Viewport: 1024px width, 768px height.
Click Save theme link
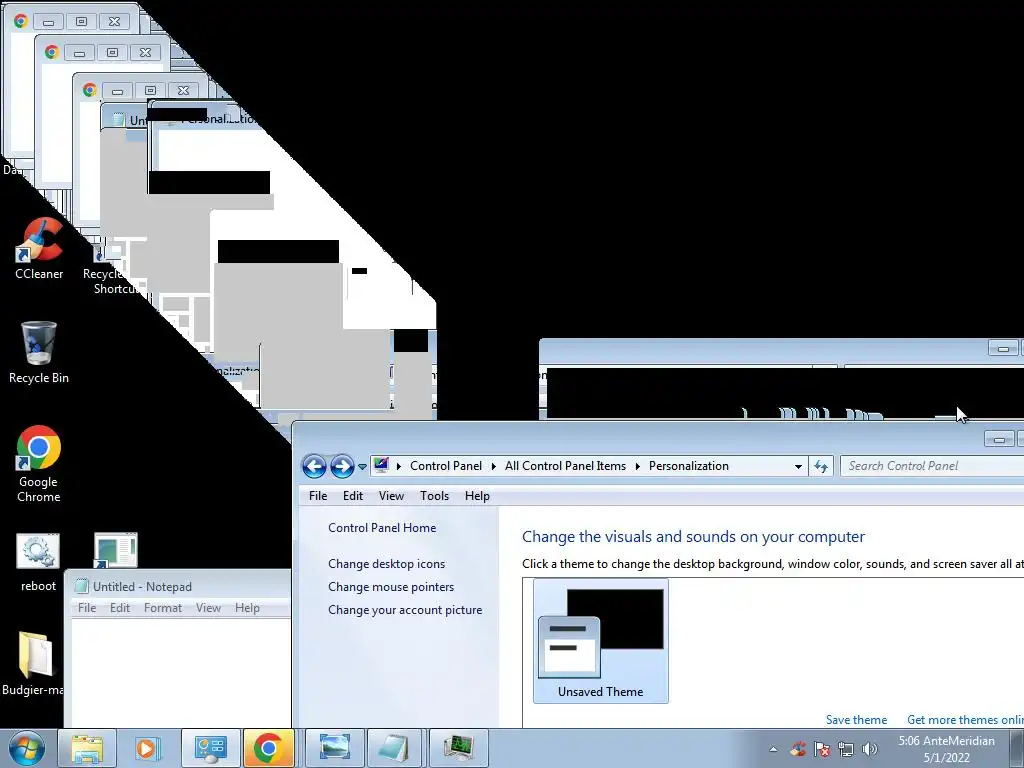click(856, 720)
